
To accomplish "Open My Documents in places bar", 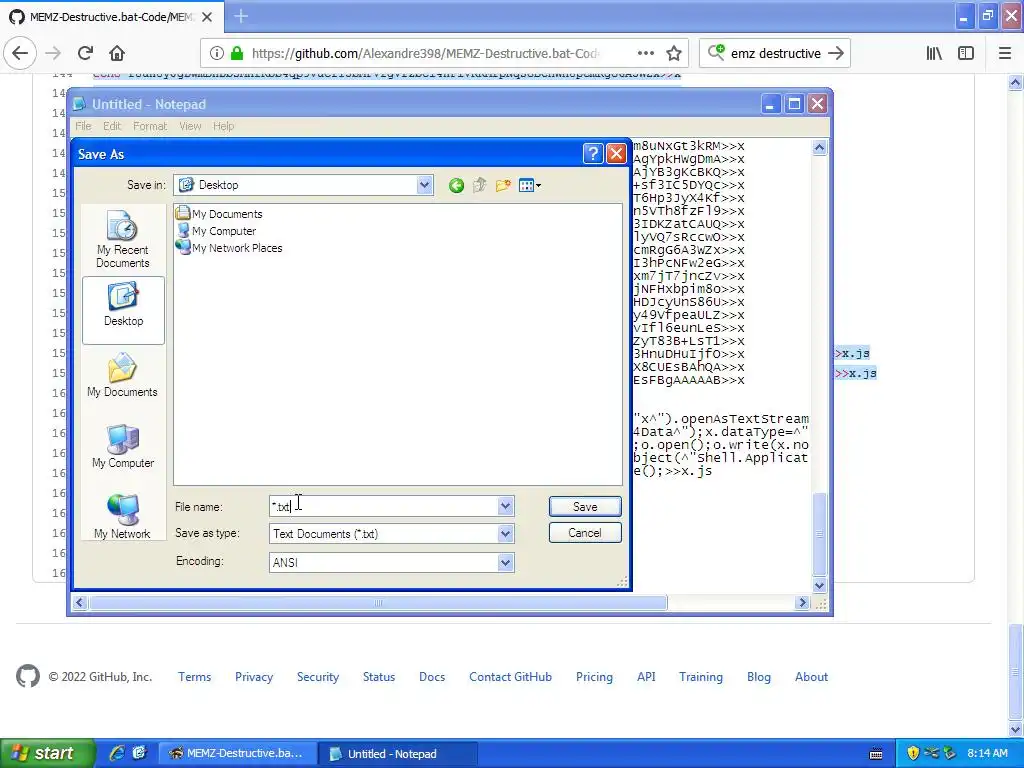I will pos(123,376).
